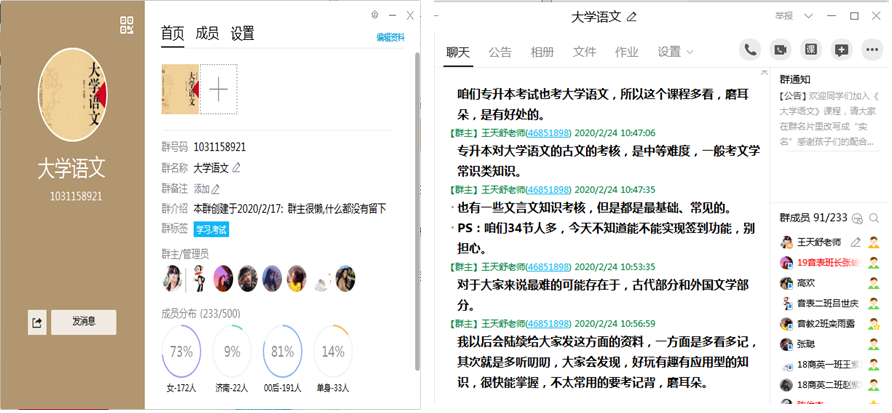Start a group video call
The image size is (892, 413).
[x=780, y=50]
